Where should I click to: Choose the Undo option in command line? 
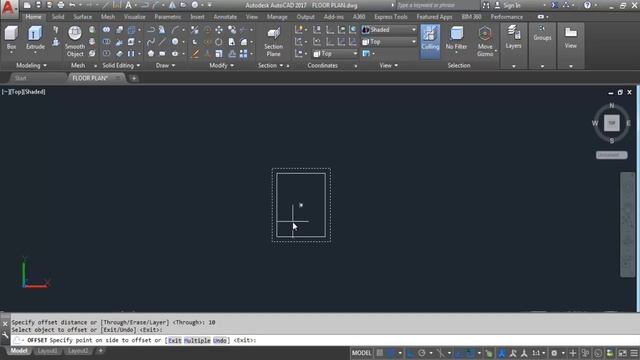point(220,340)
